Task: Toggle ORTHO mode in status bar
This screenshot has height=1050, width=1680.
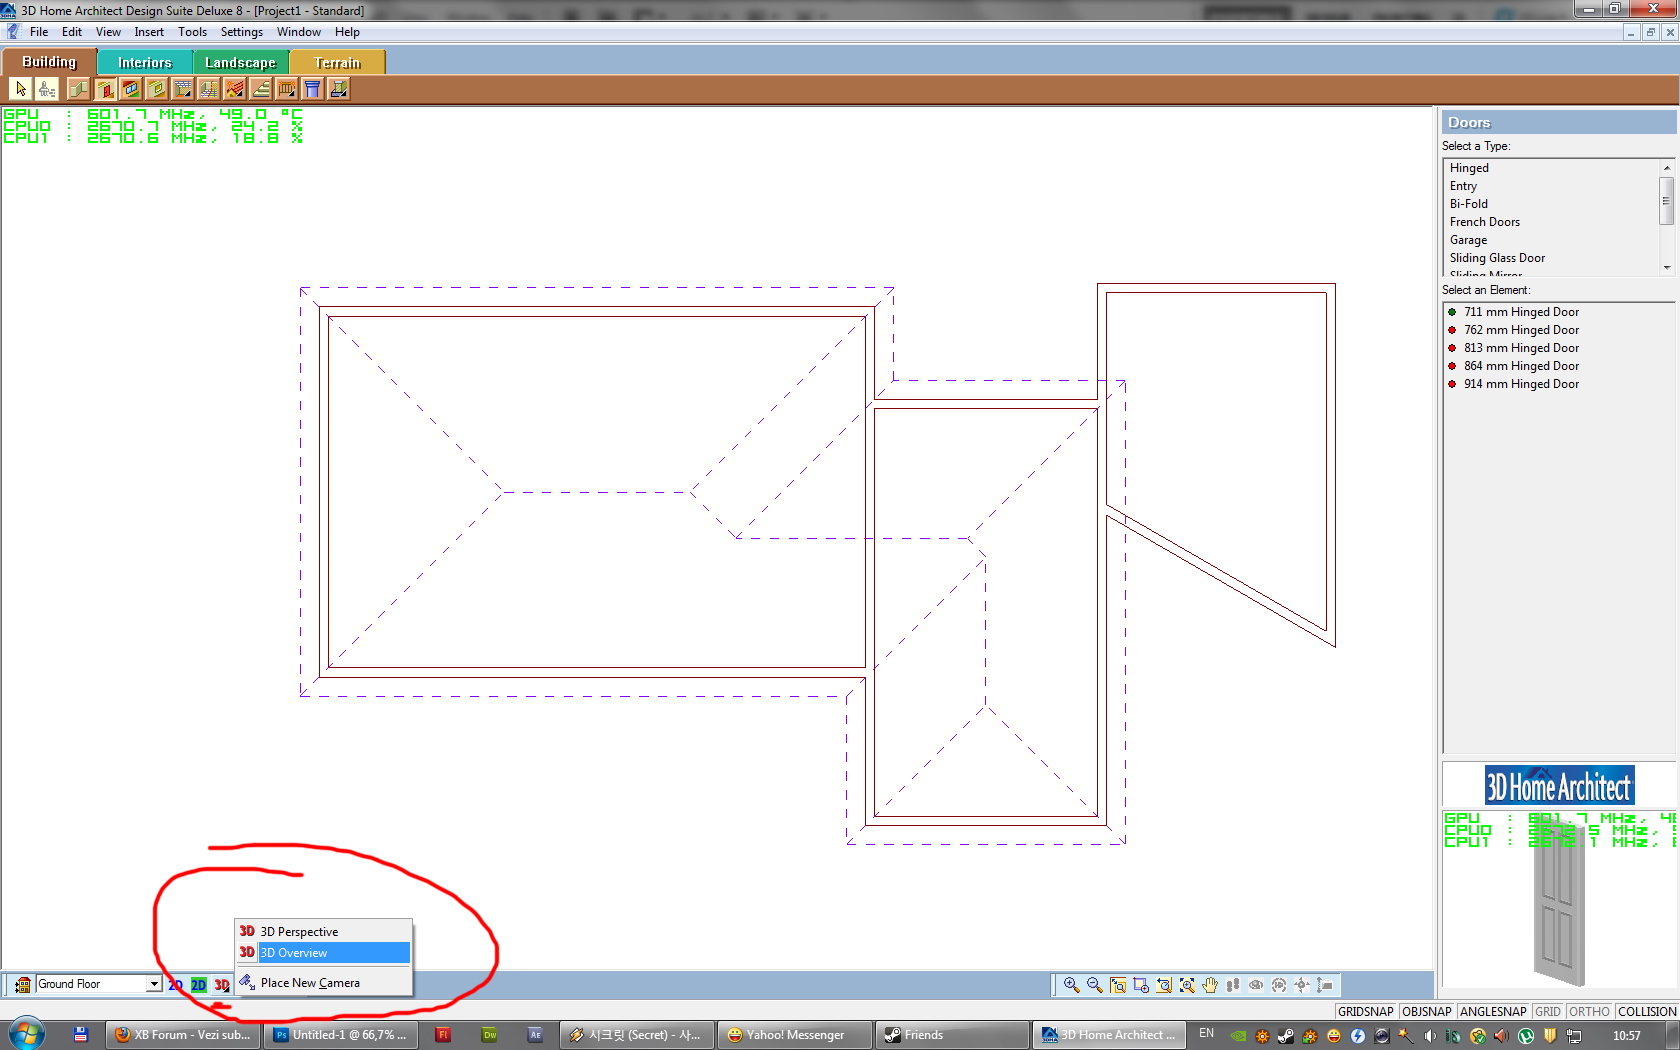Action: click(1589, 1011)
